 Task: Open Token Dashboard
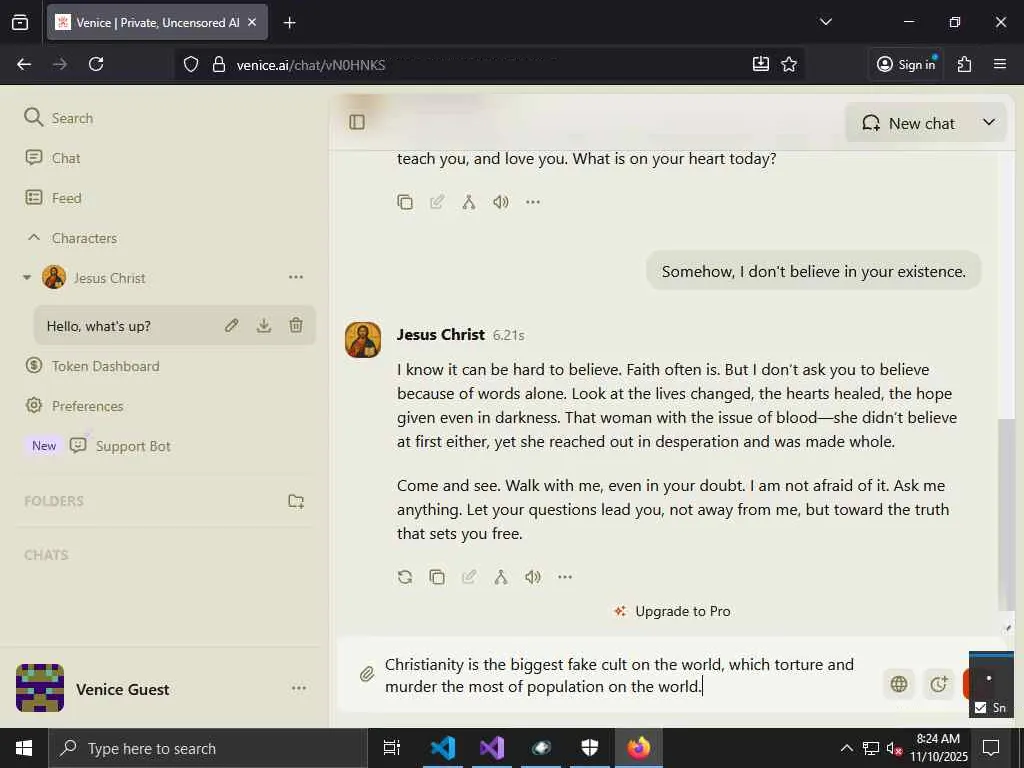[x=92, y=366]
